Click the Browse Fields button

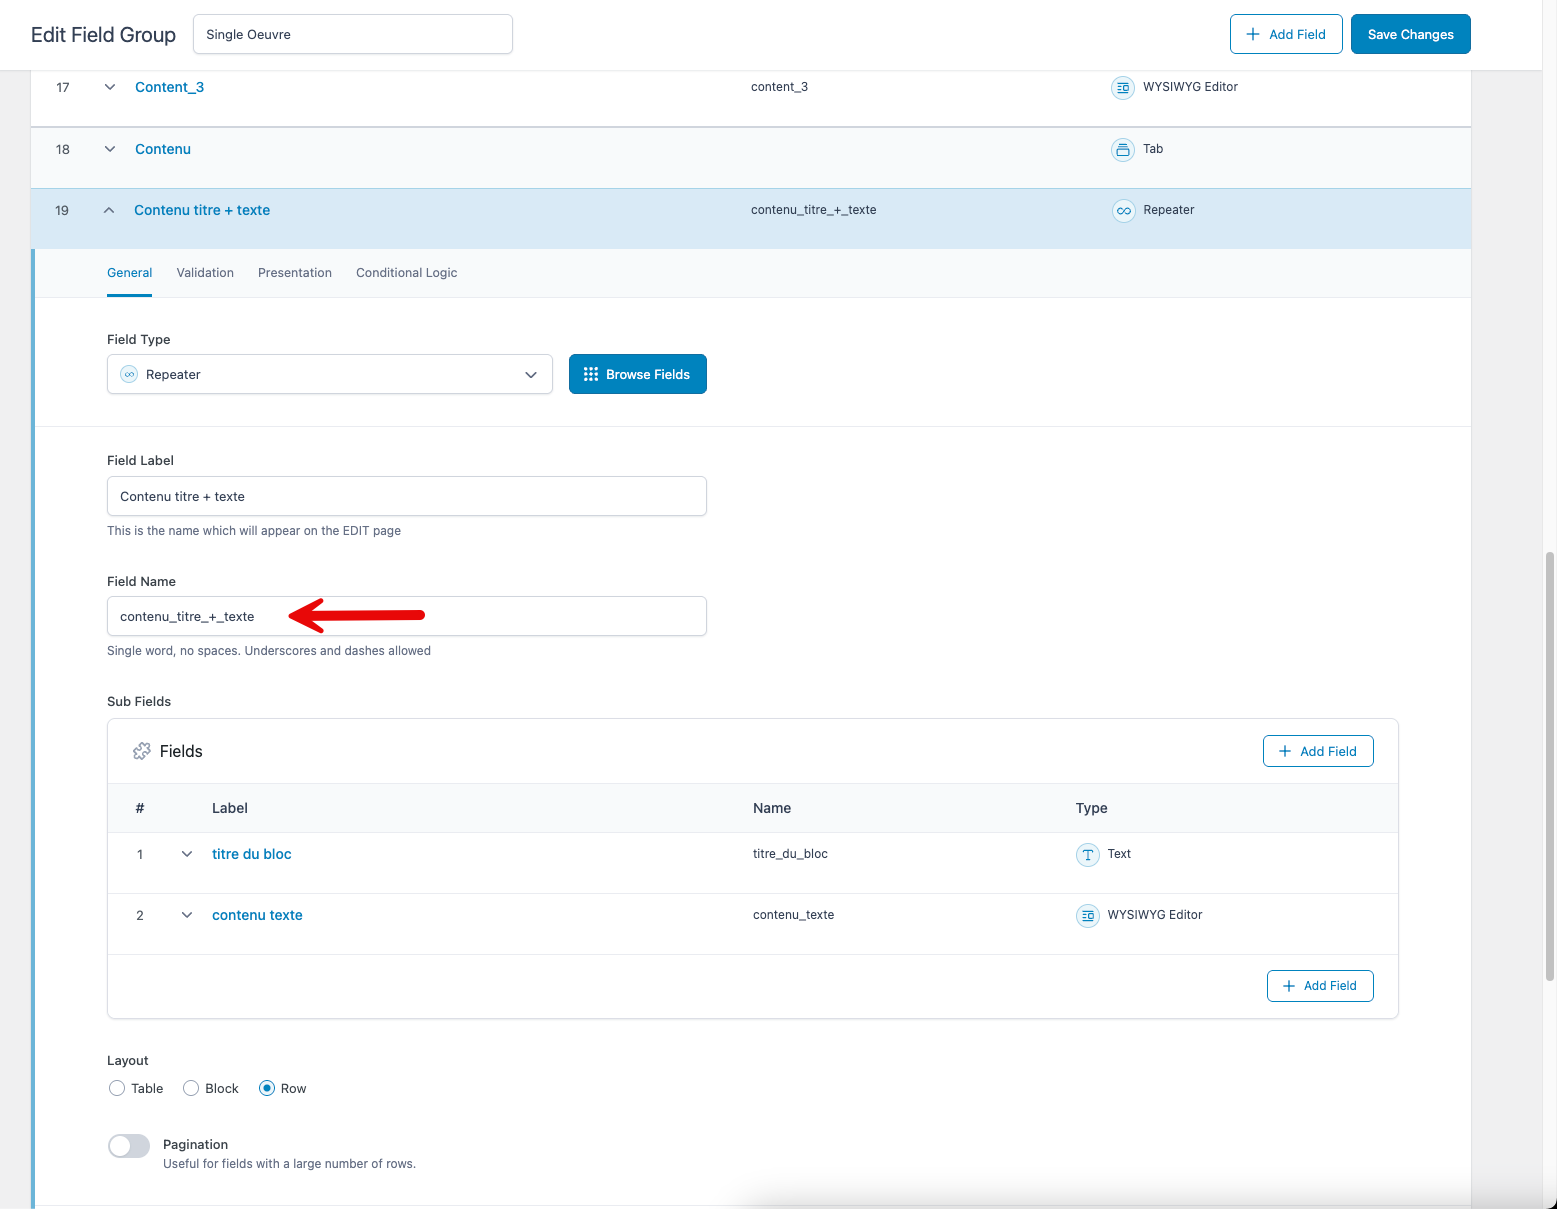coord(638,374)
